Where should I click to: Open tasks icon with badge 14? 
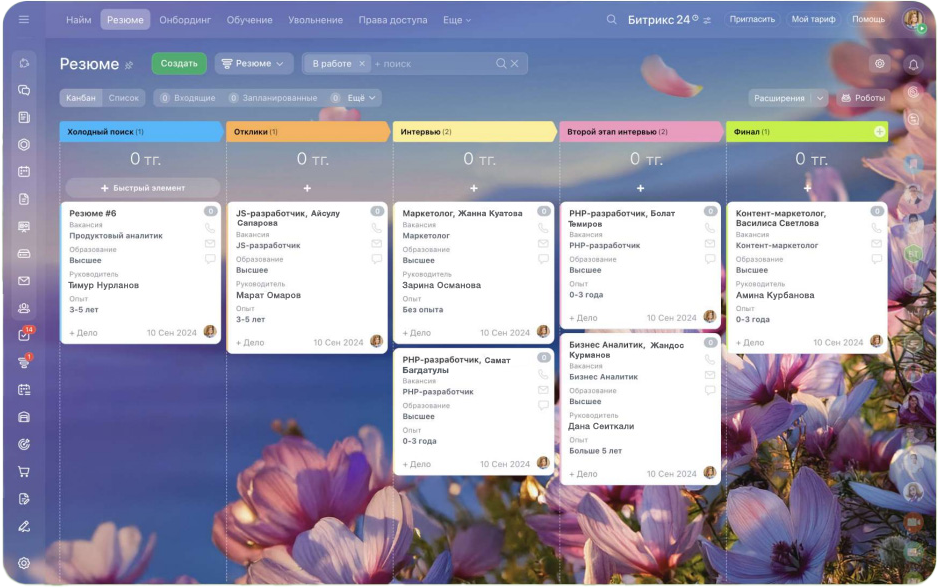click(x=24, y=336)
